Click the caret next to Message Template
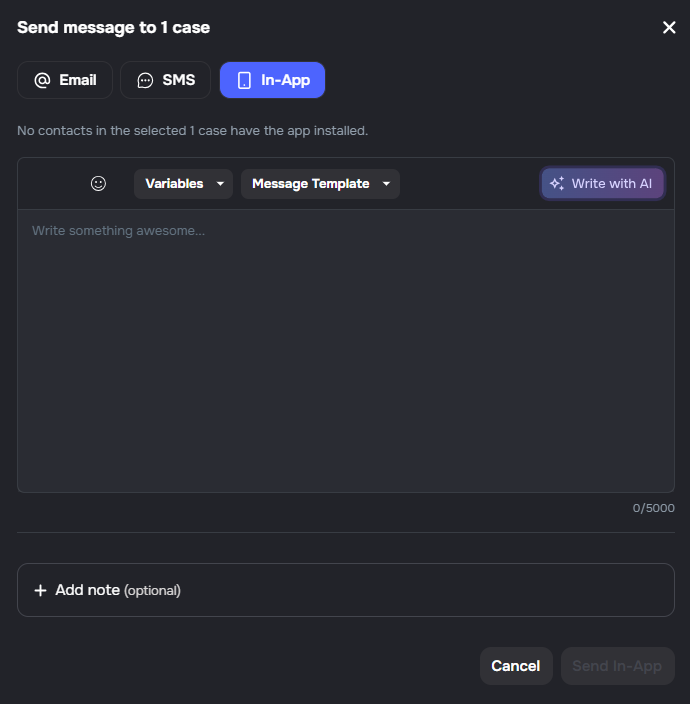 (x=386, y=184)
